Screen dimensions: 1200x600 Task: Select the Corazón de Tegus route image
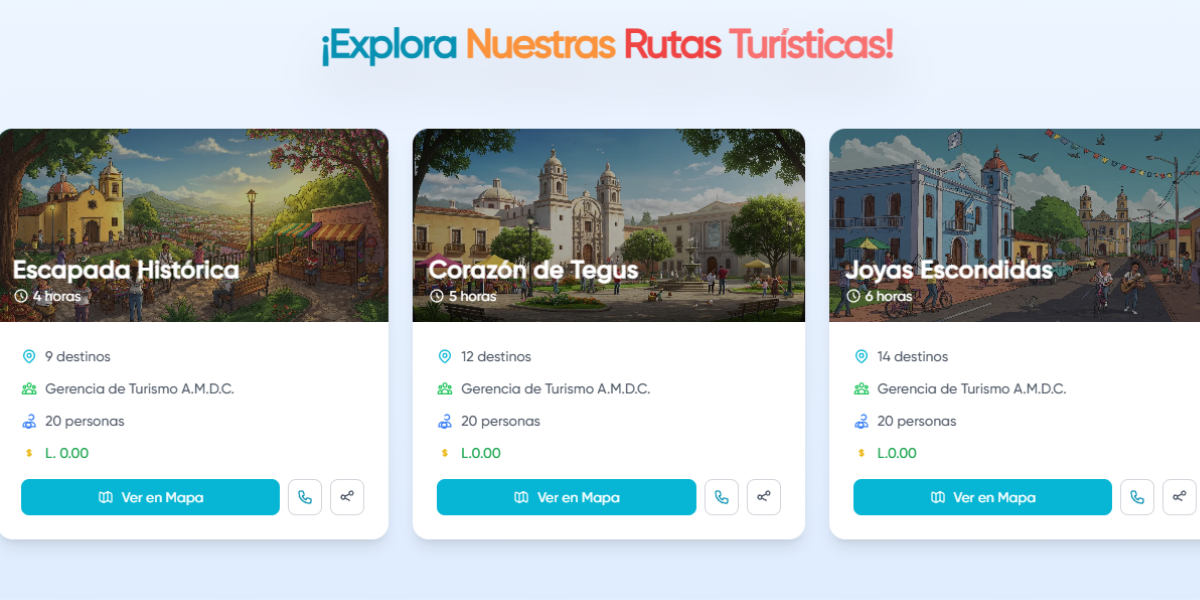pos(609,225)
